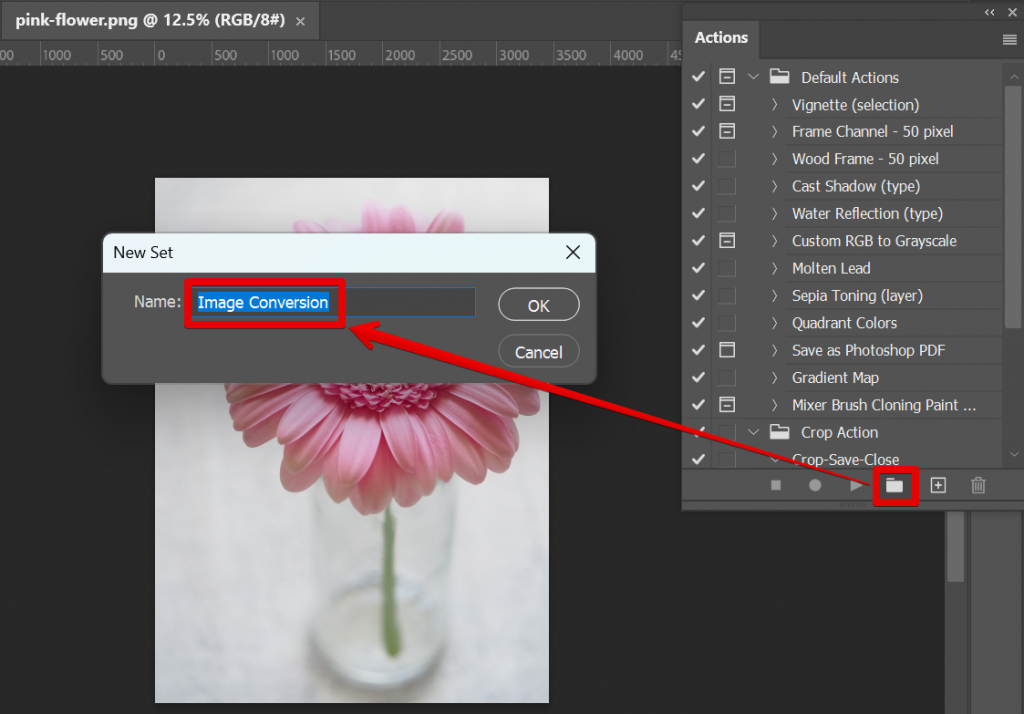Viewport: 1024px width, 714px height.
Task: Expand the Crop-Save-Close action steps
Action: pyautogui.click(x=775, y=459)
